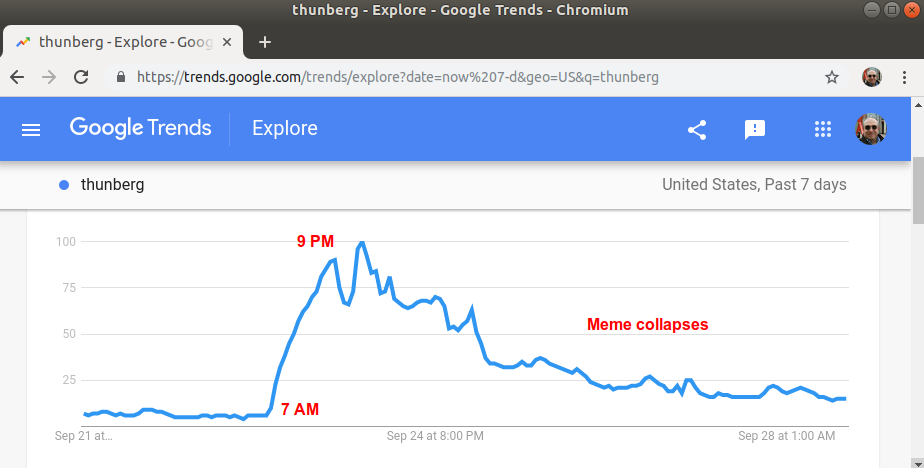Click the Google Trends logo
The height and width of the screenshot is (468, 924).
(x=140, y=128)
